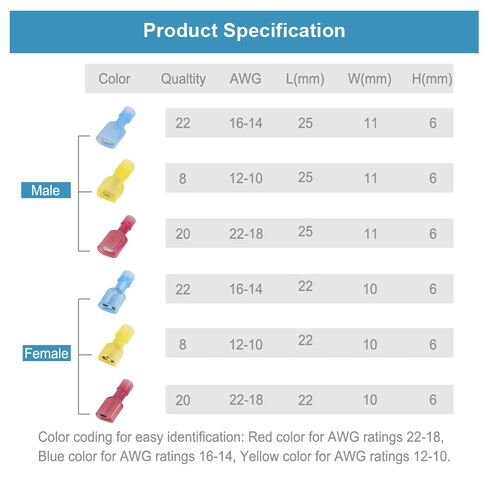Click the 16-14 AWG value in blue male row
This screenshot has width=488, height=488.
pyautogui.click(x=246, y=123)
